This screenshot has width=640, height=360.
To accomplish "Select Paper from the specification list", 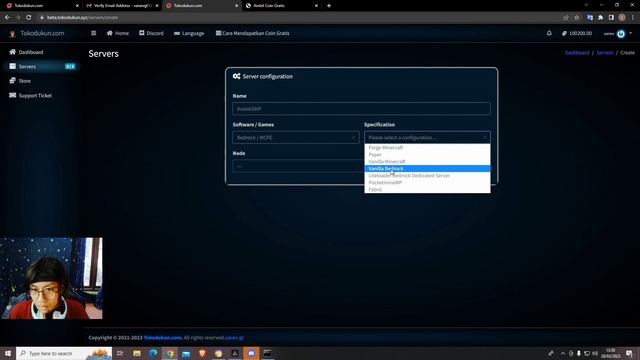I will pos(427,155).
